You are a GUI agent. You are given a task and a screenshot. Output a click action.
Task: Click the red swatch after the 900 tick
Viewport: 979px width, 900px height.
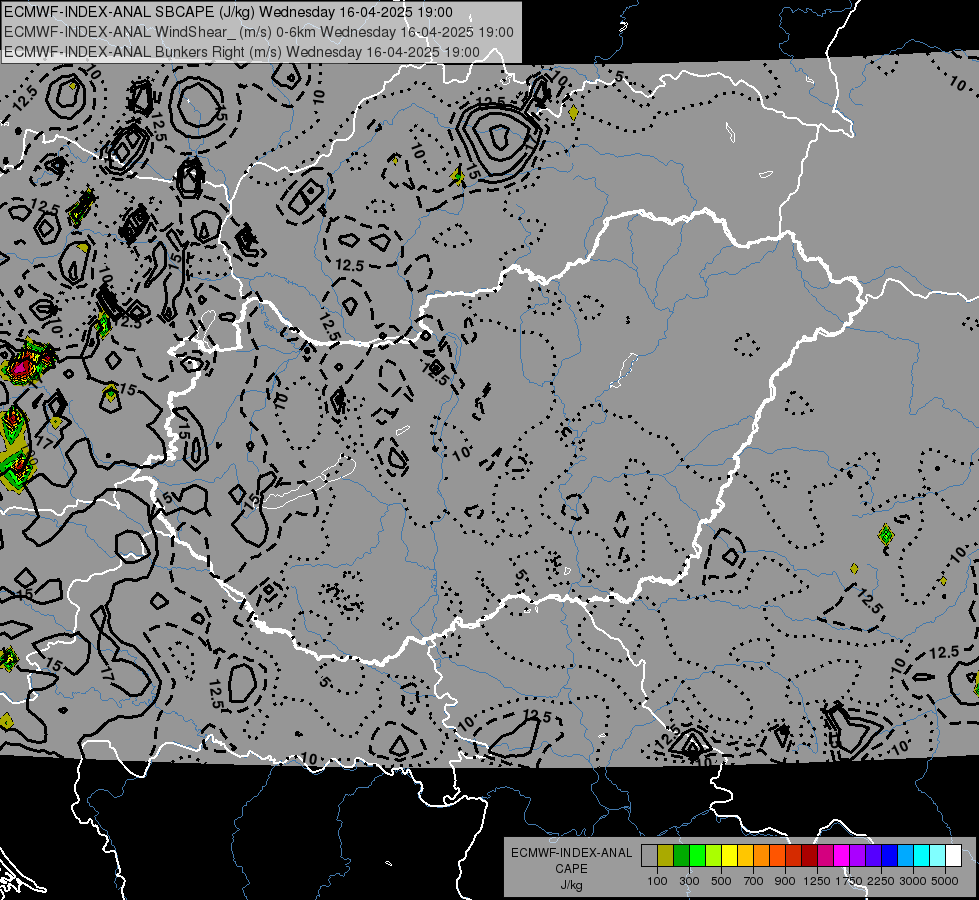coord(794,856)
